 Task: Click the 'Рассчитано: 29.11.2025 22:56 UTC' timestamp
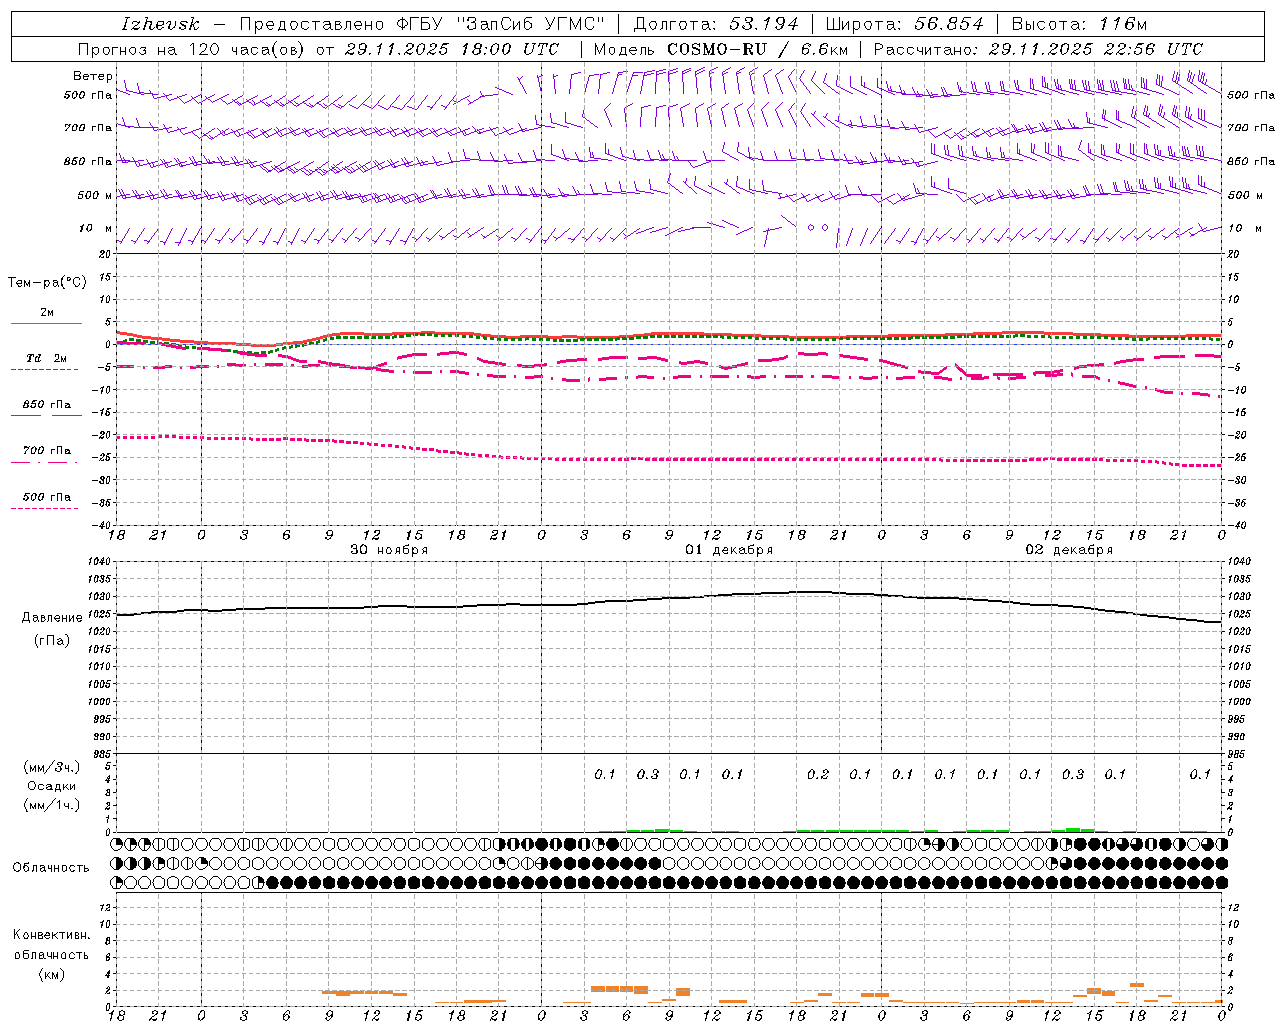coord(1038,49)
